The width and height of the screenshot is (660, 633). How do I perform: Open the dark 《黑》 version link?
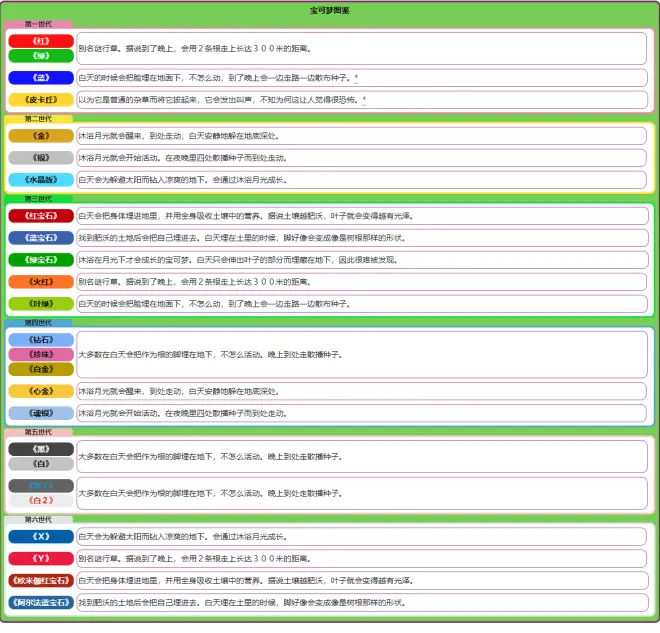click(x=41, y=449)
